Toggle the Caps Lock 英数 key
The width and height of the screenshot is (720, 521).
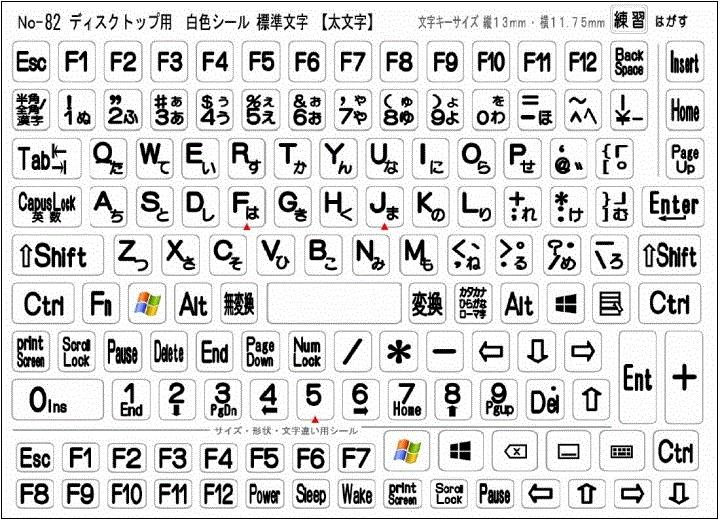[46, 207]
